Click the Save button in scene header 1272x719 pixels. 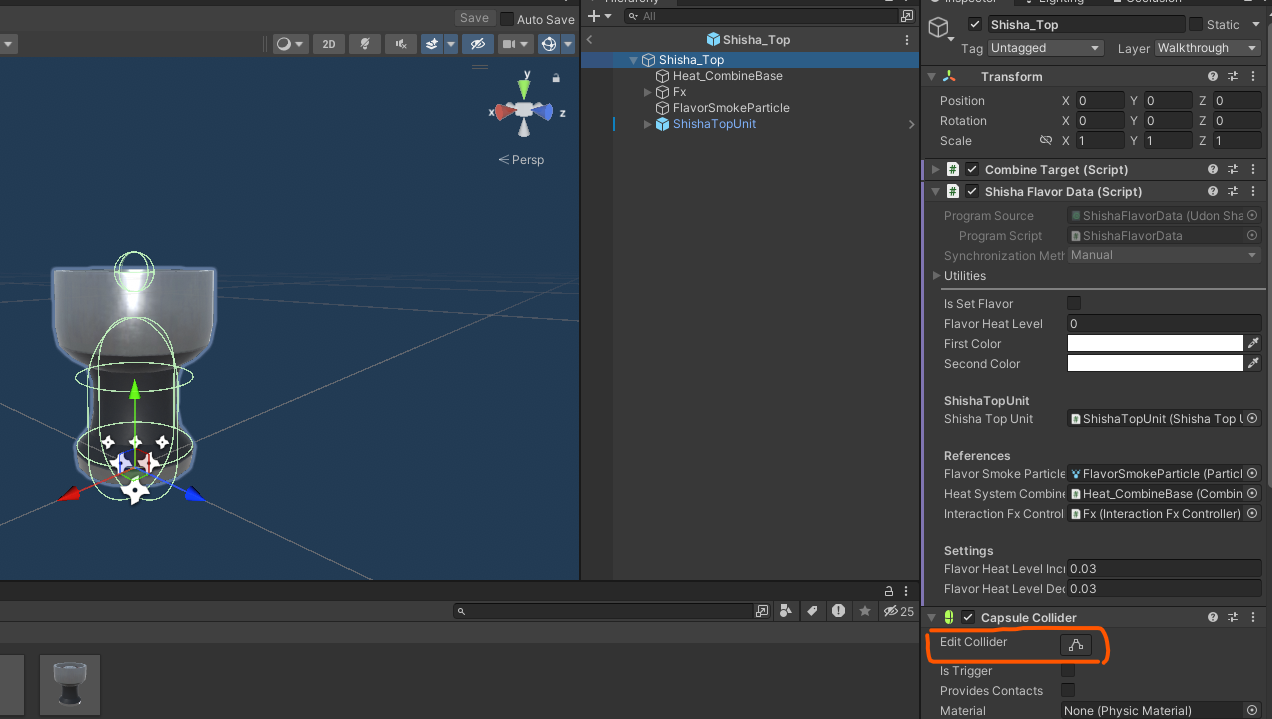474,18
